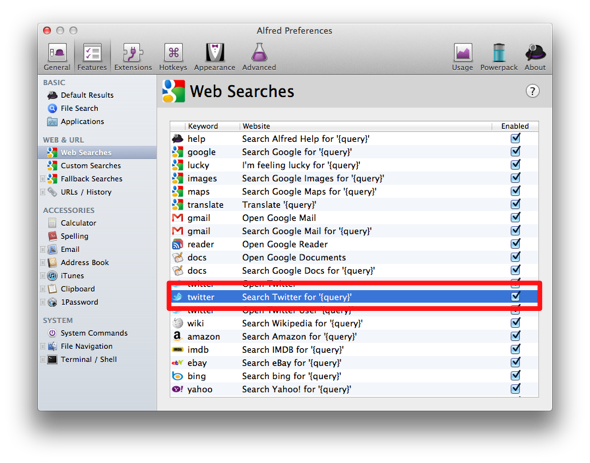
Task: Click the amazon row icon
Action: point(177,336)
